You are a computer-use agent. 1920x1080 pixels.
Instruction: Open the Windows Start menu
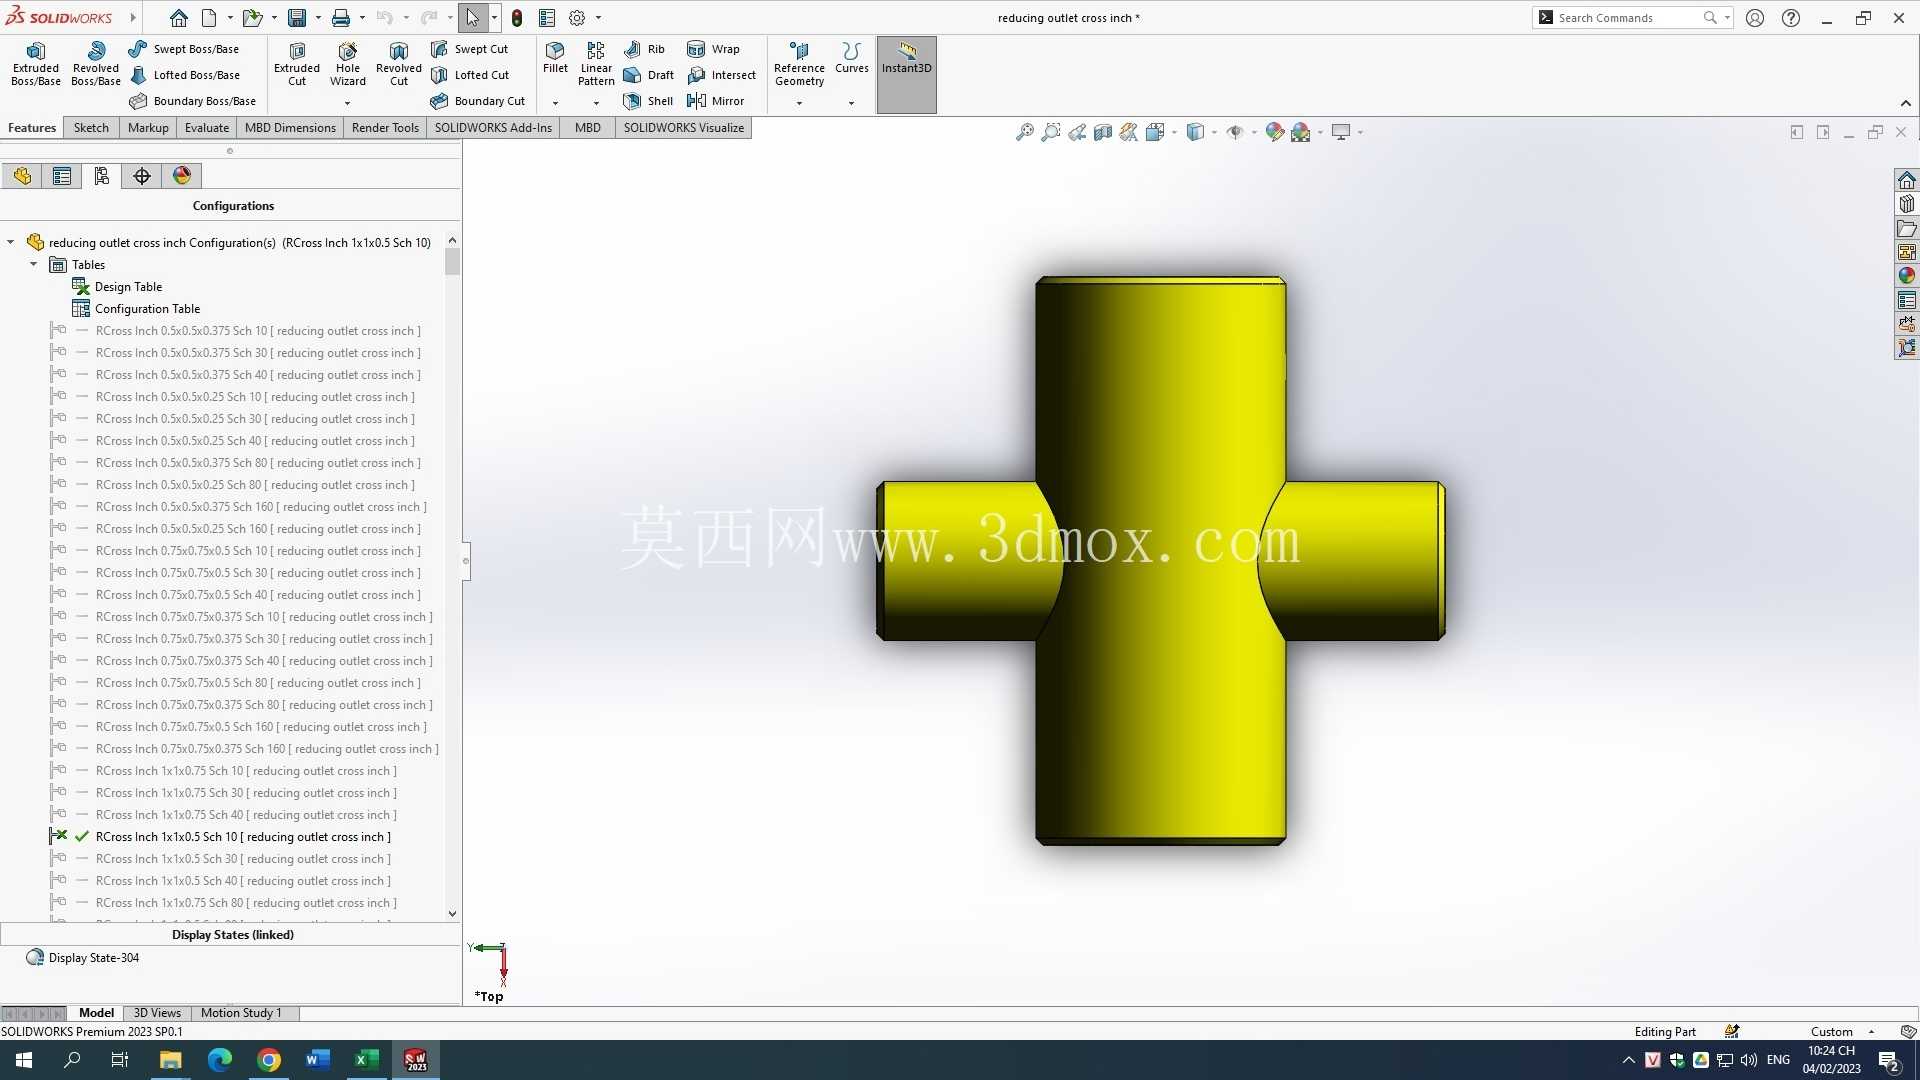point(24,1060)
